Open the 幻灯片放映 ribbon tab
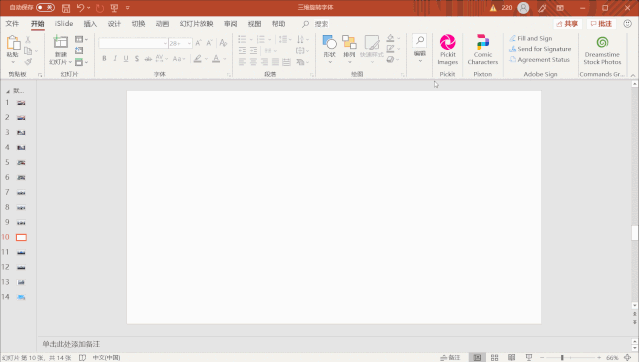This screenshot has height=362, width=639. (196, 24)
